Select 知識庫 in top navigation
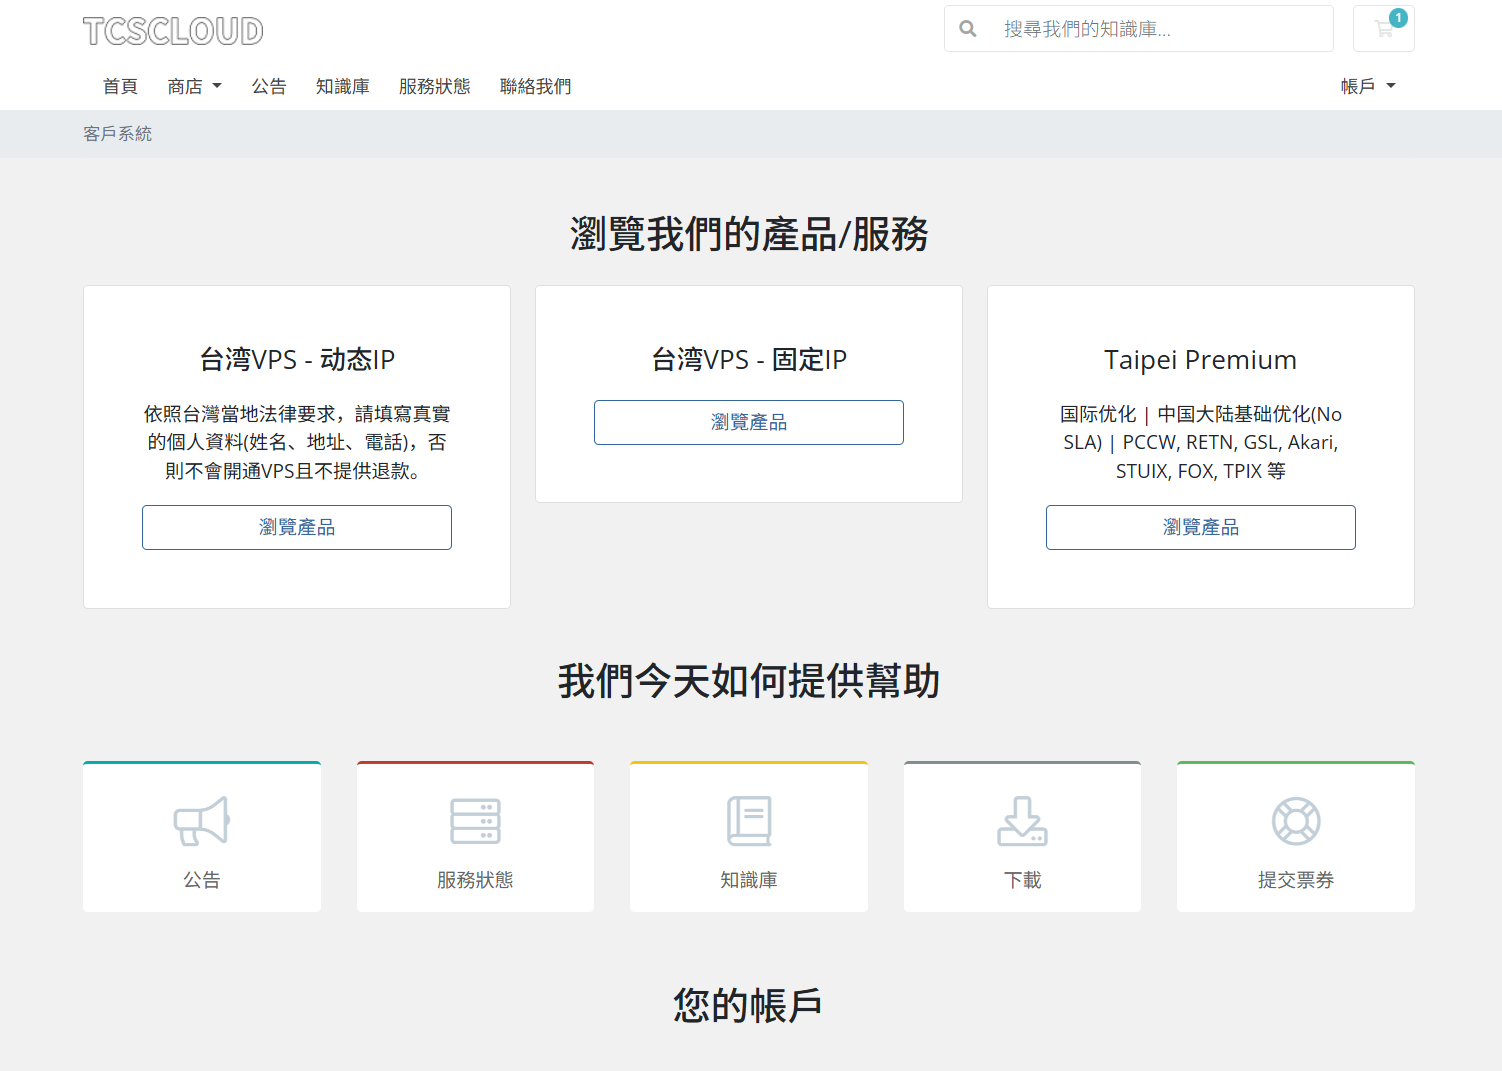 point(343,87)
